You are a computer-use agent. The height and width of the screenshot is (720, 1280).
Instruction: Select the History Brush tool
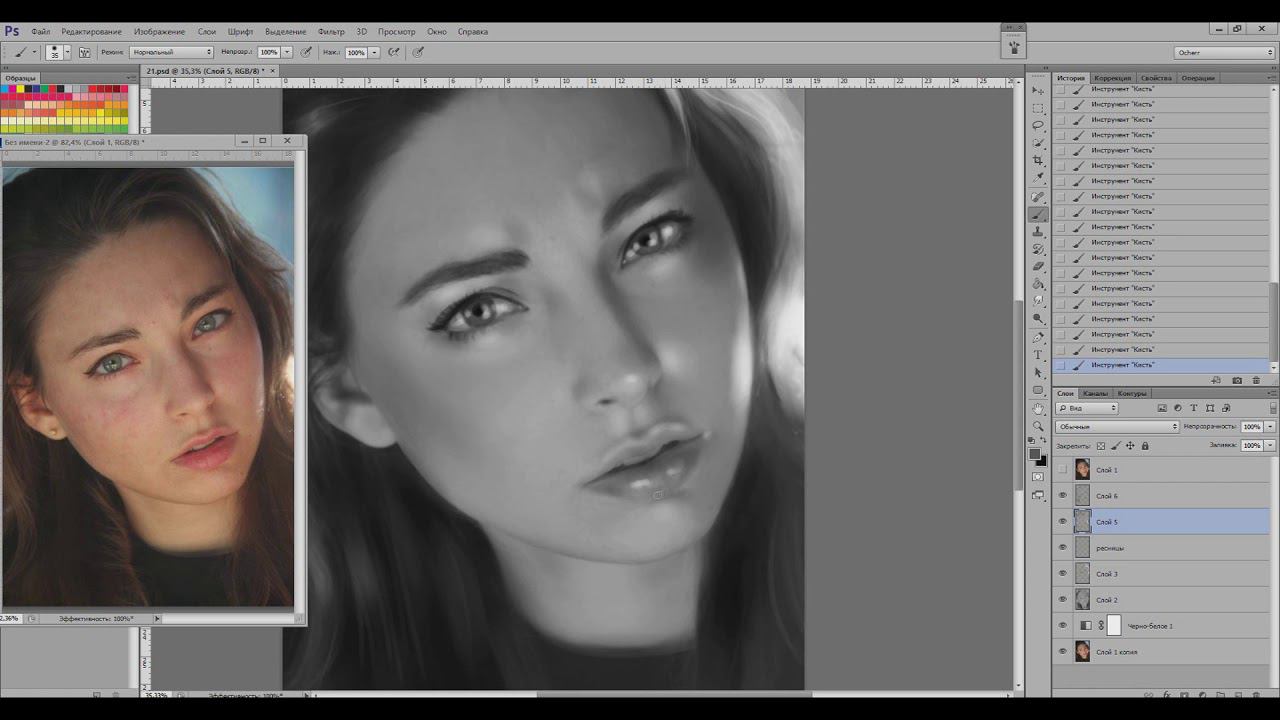click(1038, 249)
